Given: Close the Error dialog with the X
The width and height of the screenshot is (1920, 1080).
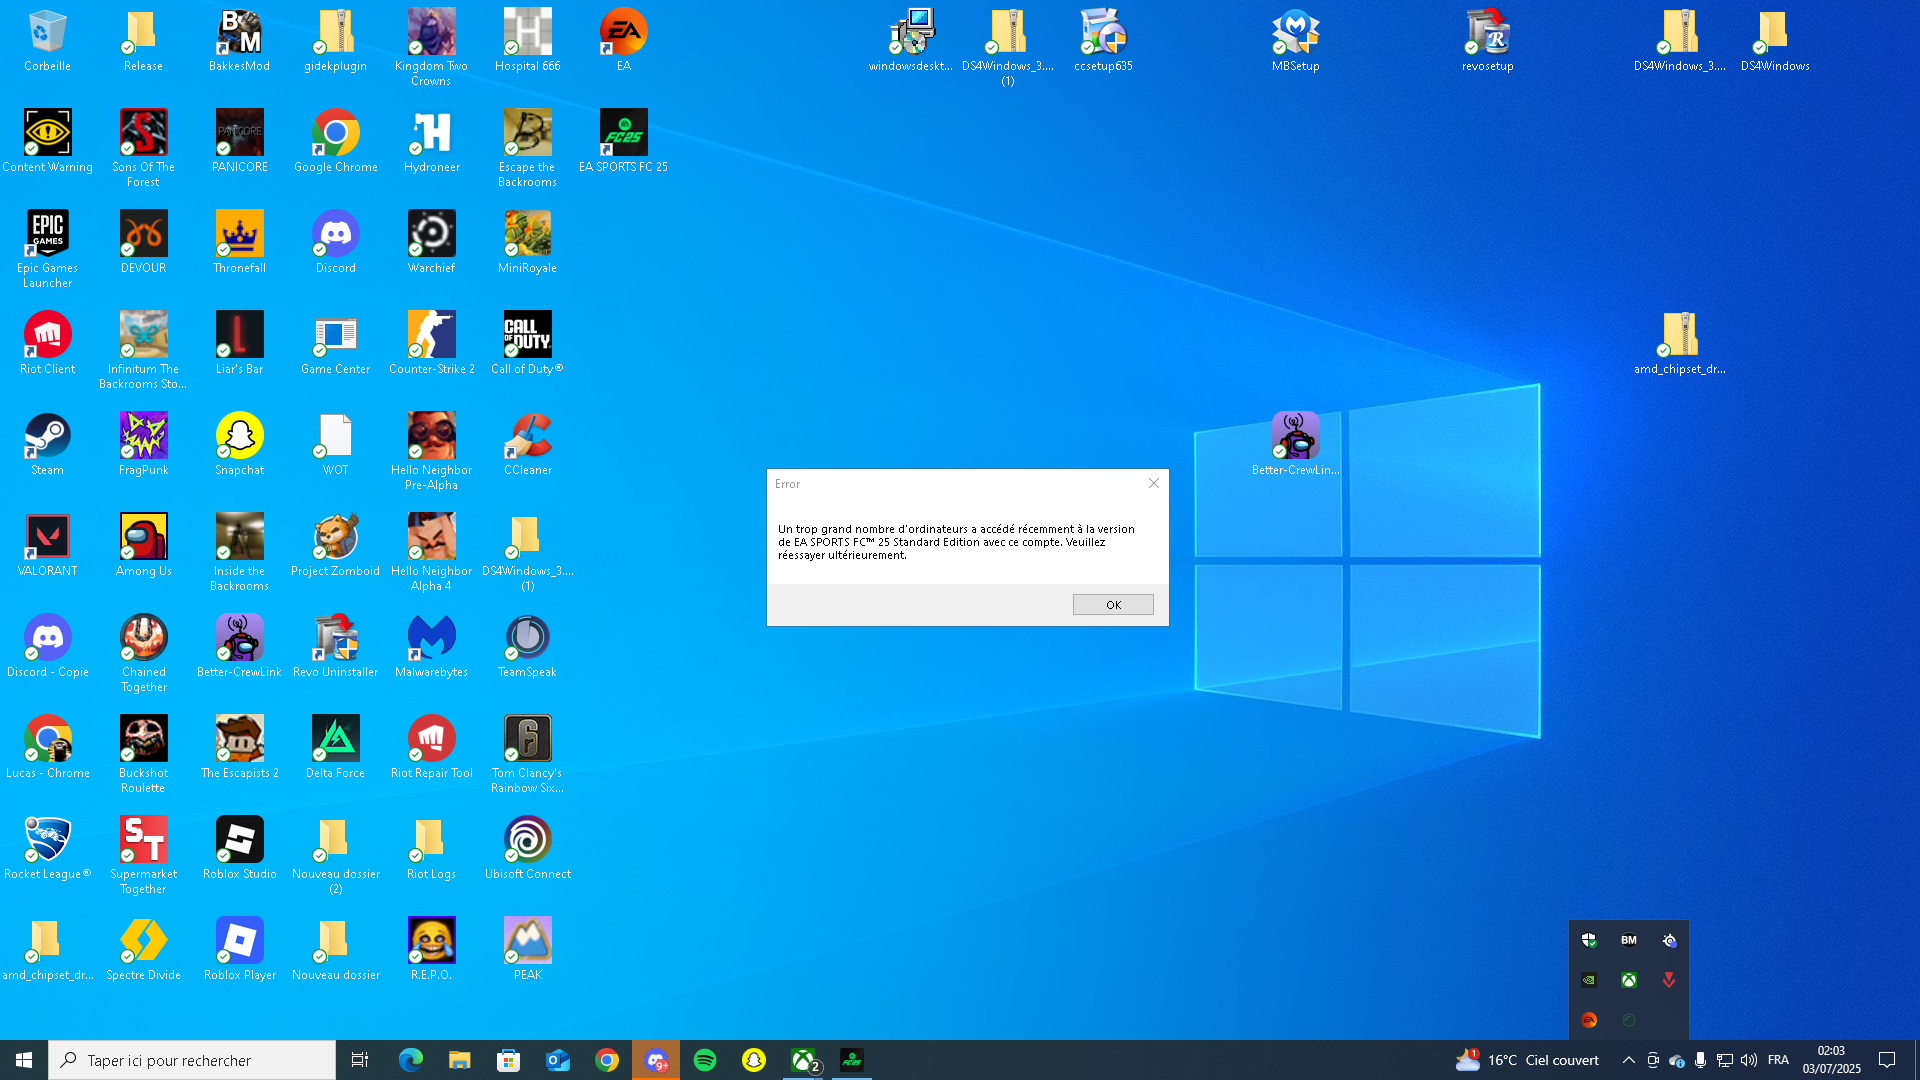Looking at the screenshot, I should (1154, 483).
